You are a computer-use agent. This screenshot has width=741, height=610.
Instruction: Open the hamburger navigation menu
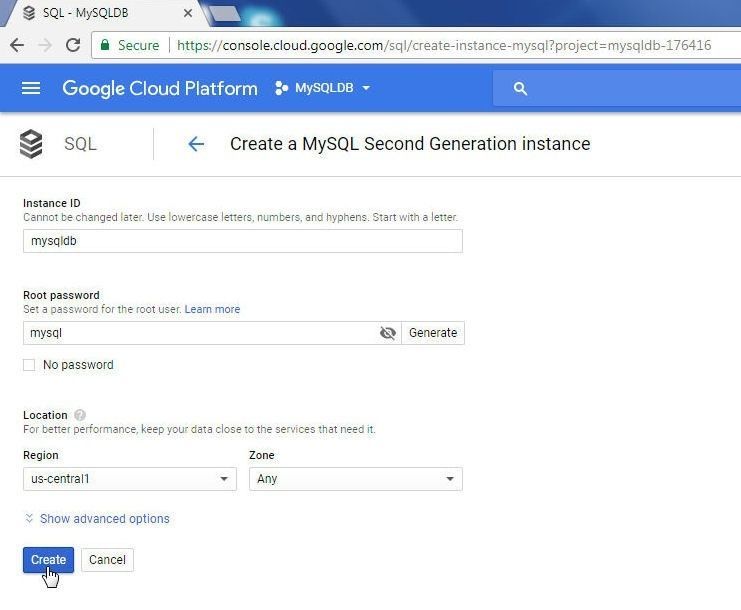point(31,88)
